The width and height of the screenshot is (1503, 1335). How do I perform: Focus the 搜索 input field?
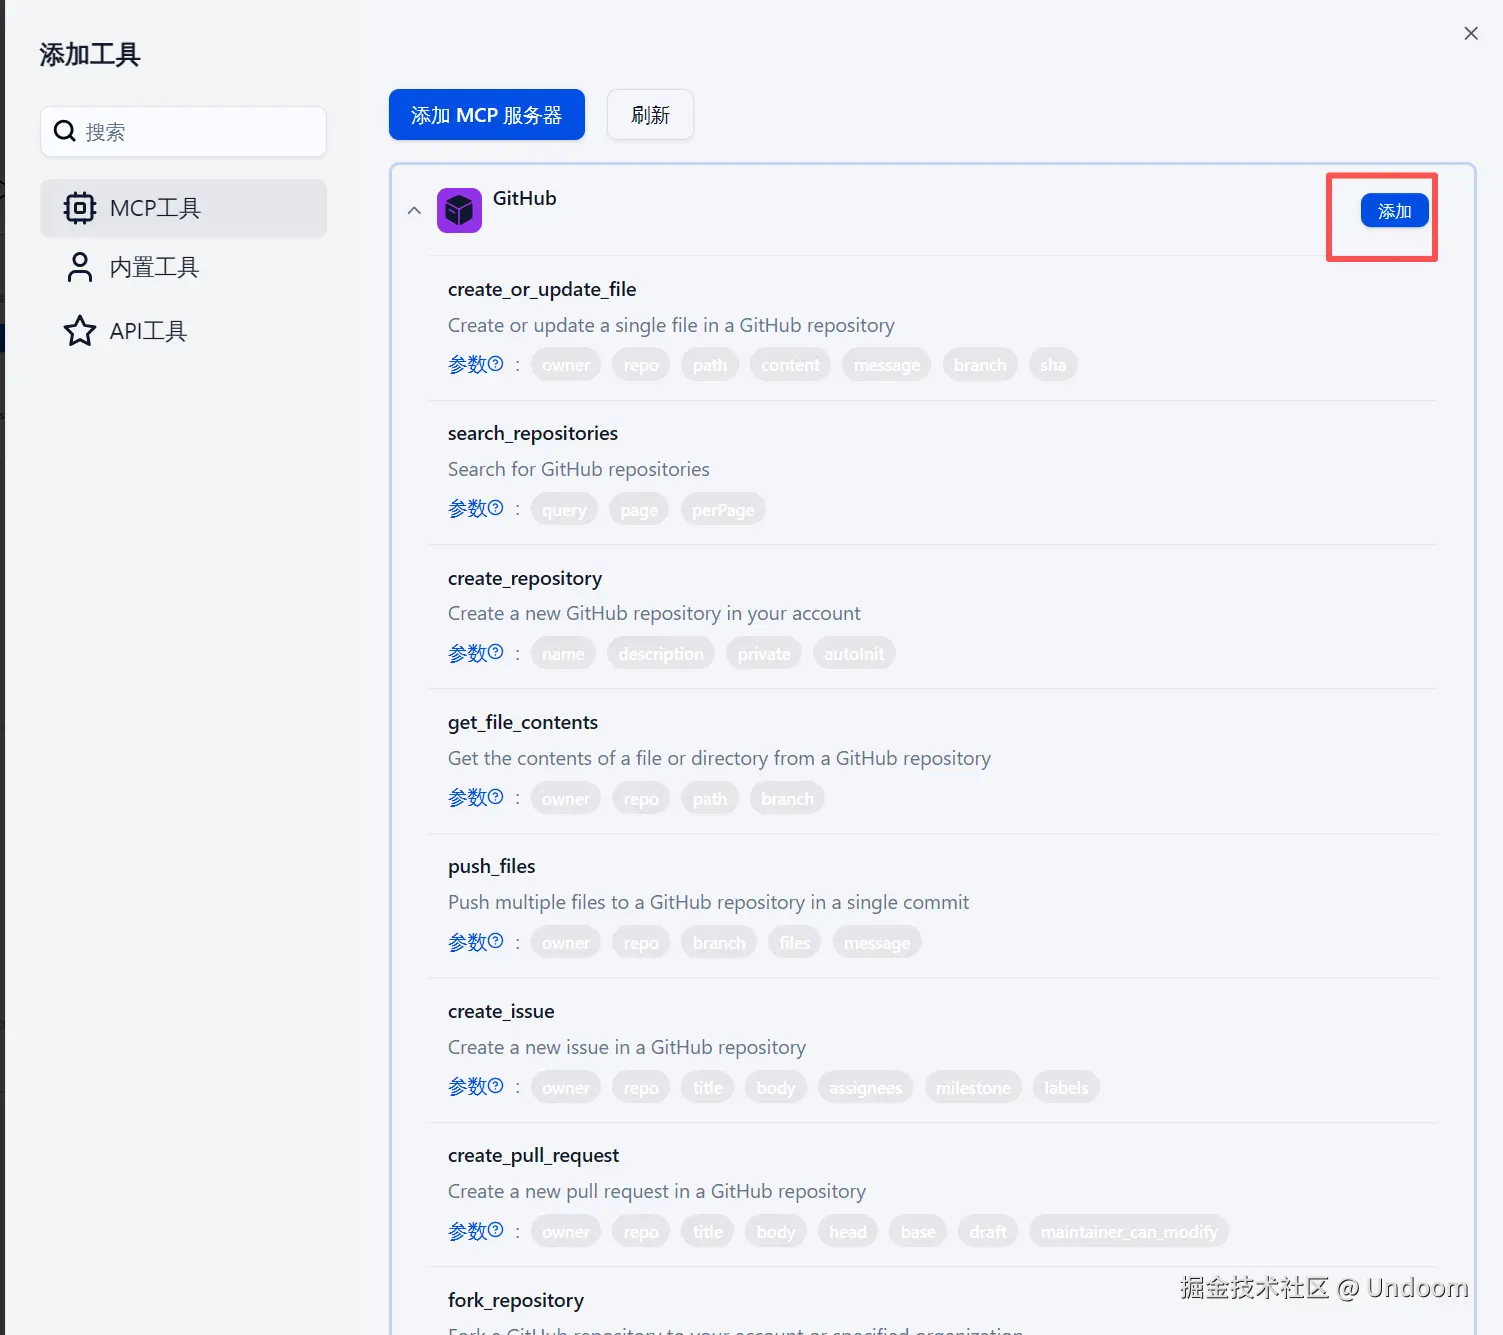(x=184, y=131)
